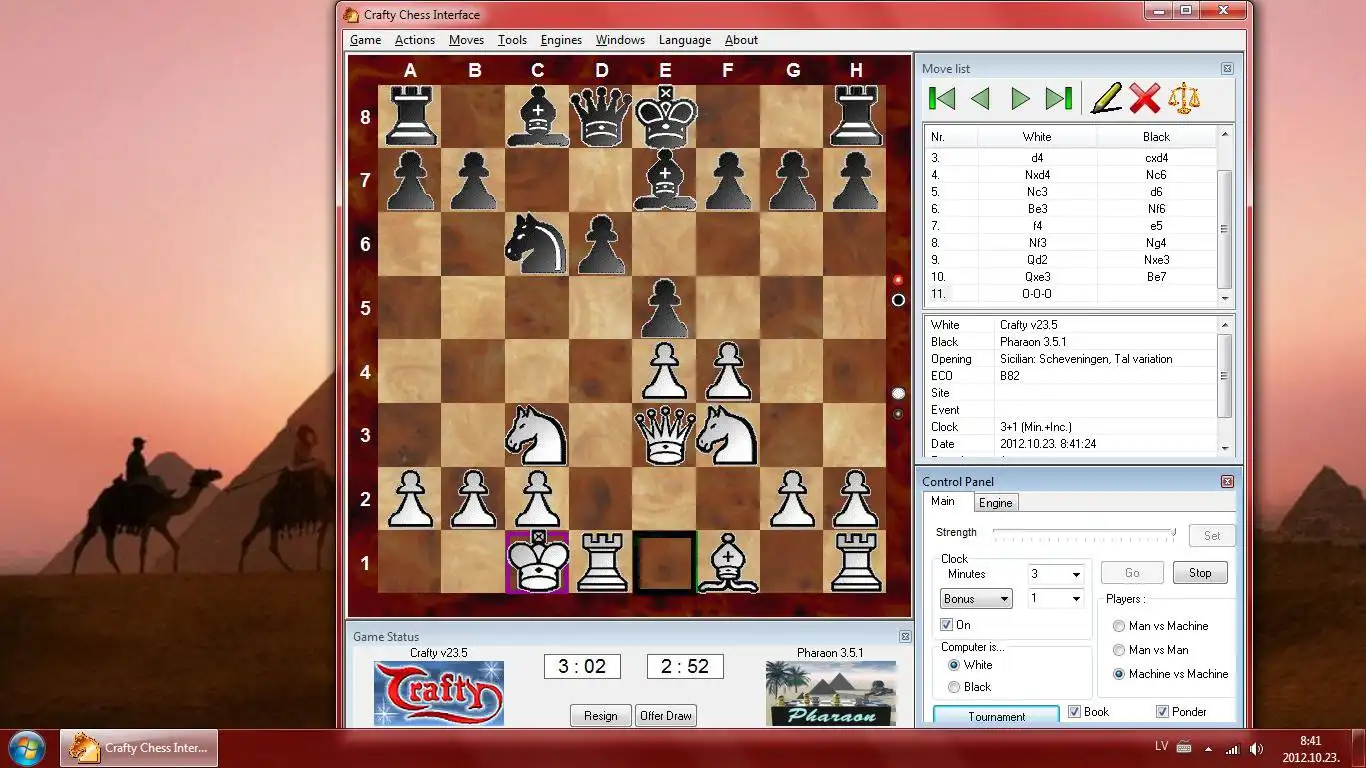
Task: Click the Crafty Chess Interface taskbar button
Action: (x=140, y=748)
